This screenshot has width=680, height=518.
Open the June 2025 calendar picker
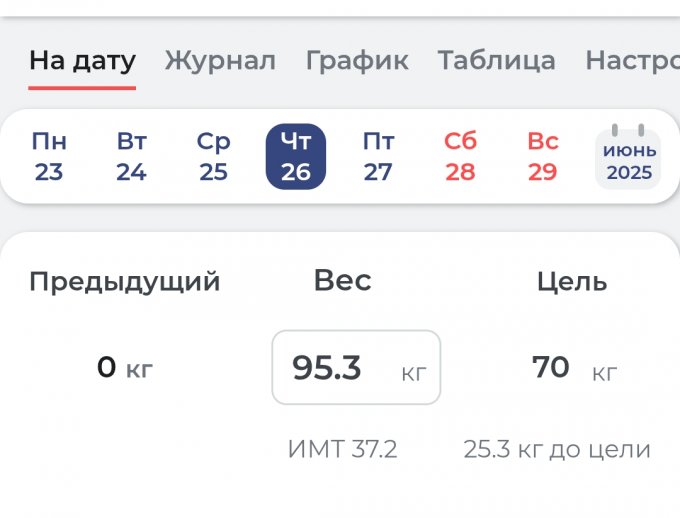coord(628,158)
